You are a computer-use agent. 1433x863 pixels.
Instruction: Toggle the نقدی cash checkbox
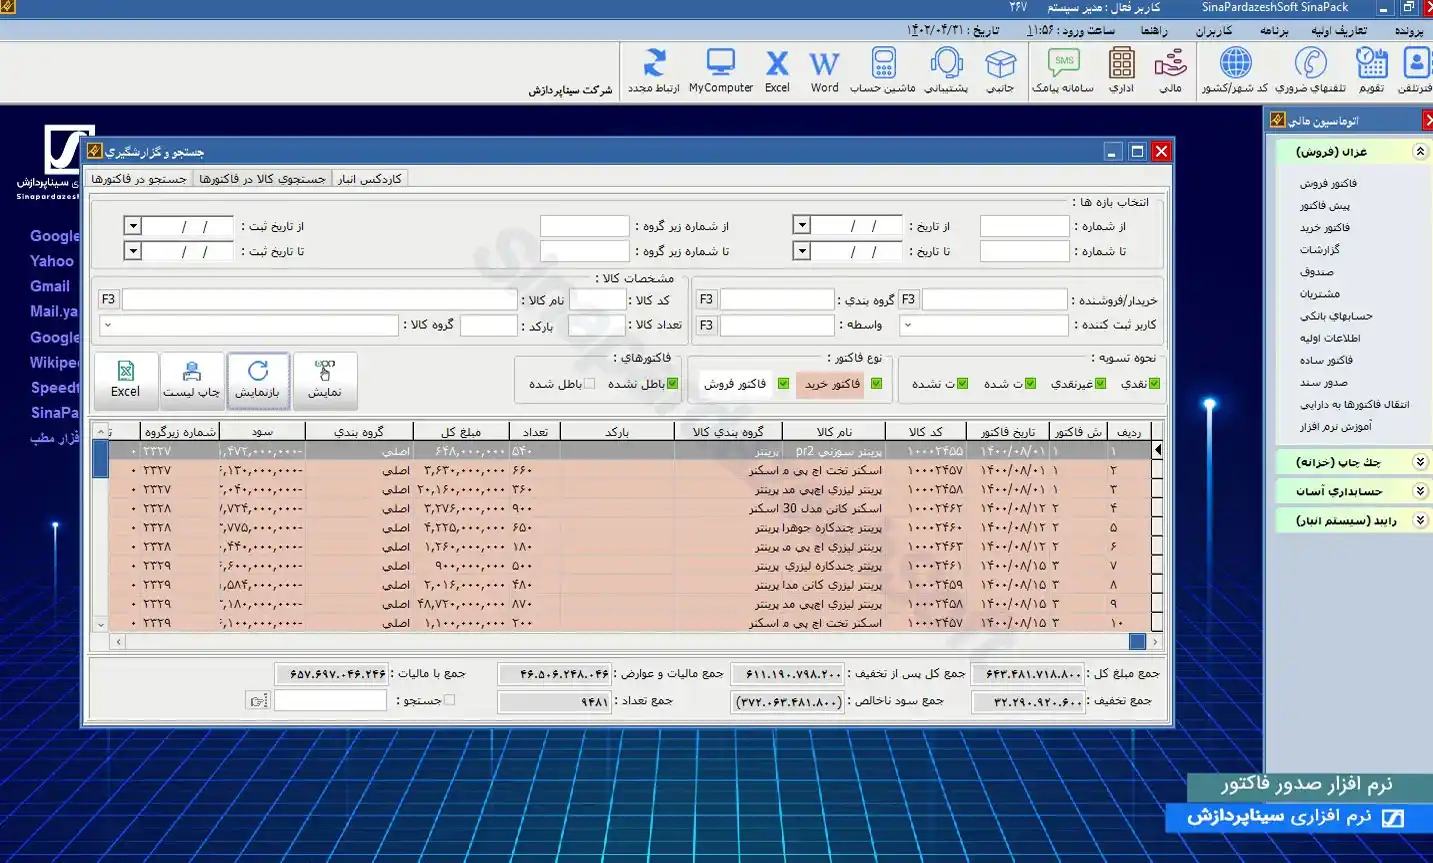coord(1154,384)
